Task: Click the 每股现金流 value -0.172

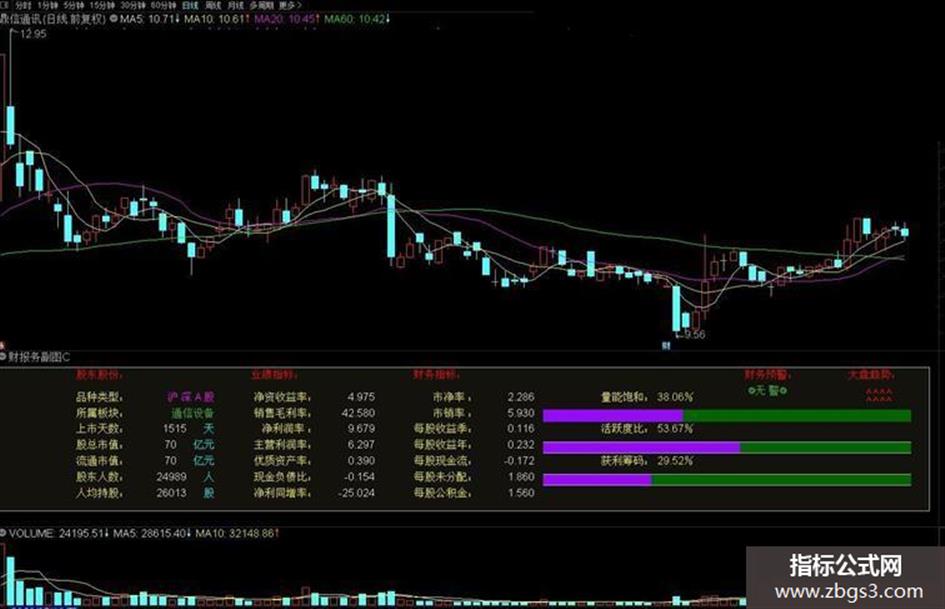Action: pos(518,461)
